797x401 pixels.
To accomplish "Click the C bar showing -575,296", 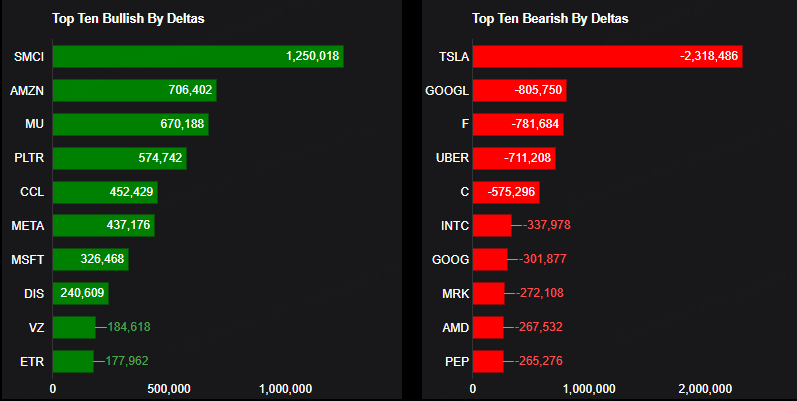I will point(506,192).
